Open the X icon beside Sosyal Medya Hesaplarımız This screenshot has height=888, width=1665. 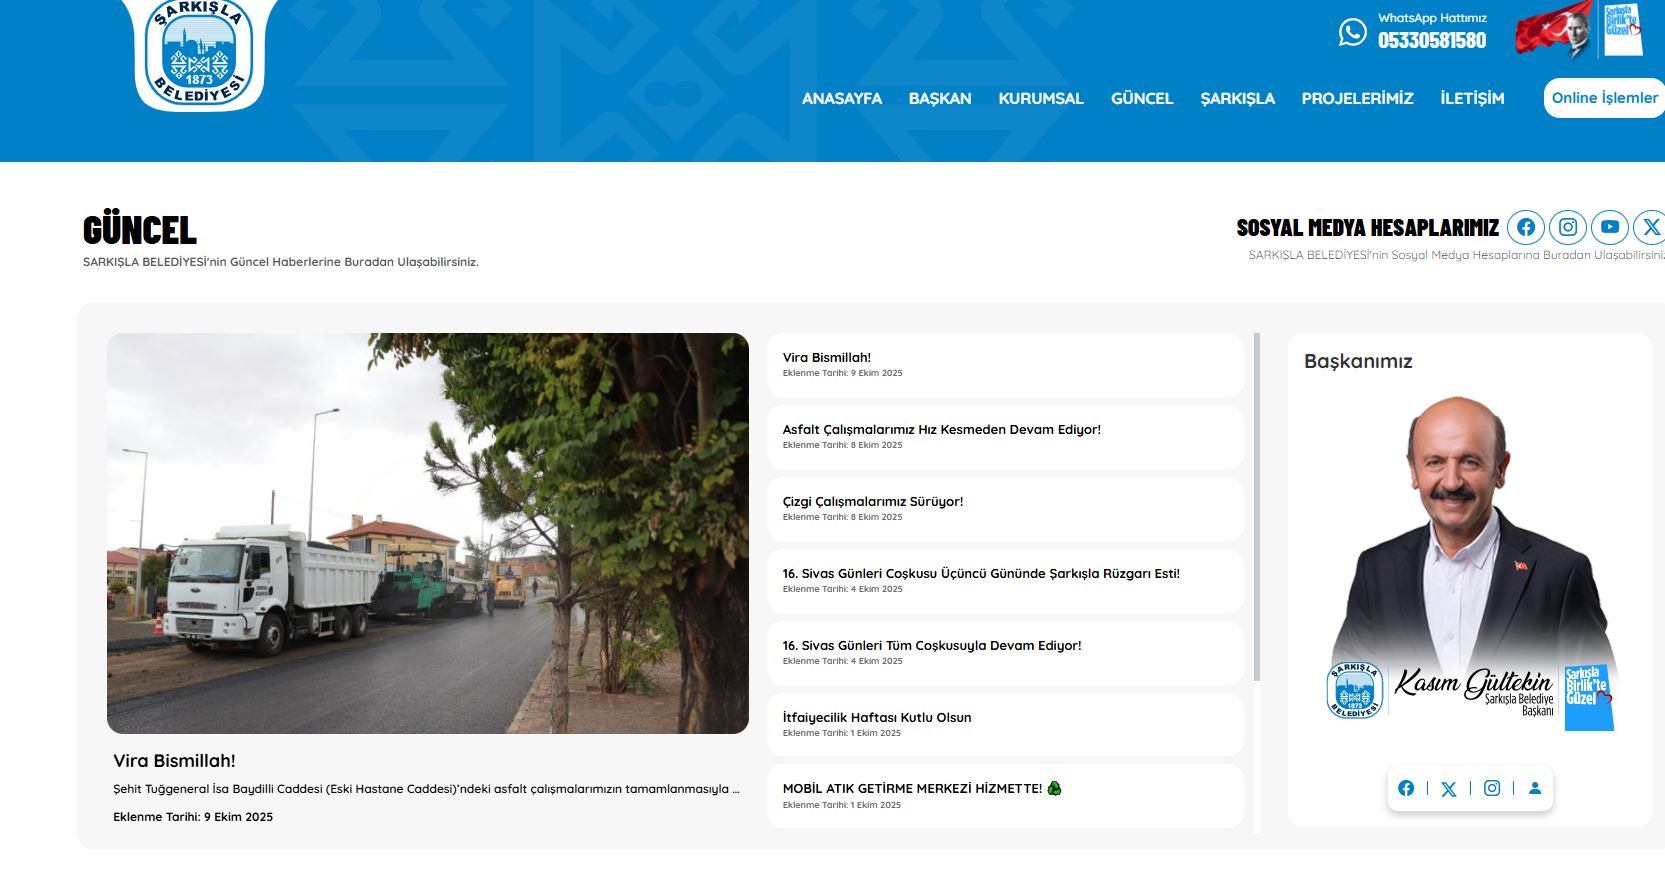(x=1650, y=227)
